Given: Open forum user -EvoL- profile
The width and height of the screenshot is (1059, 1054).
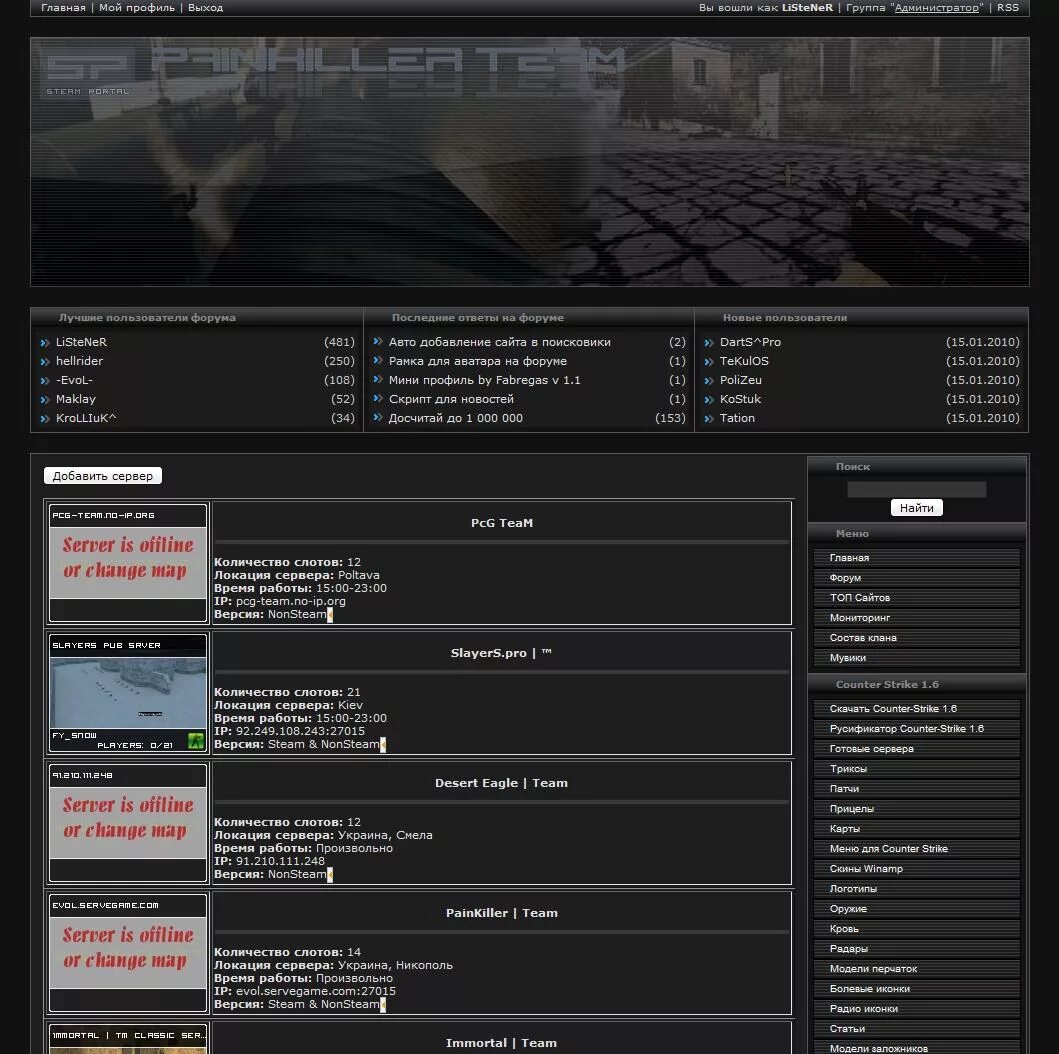Looking at the screenshot, I should pos(74,380).
